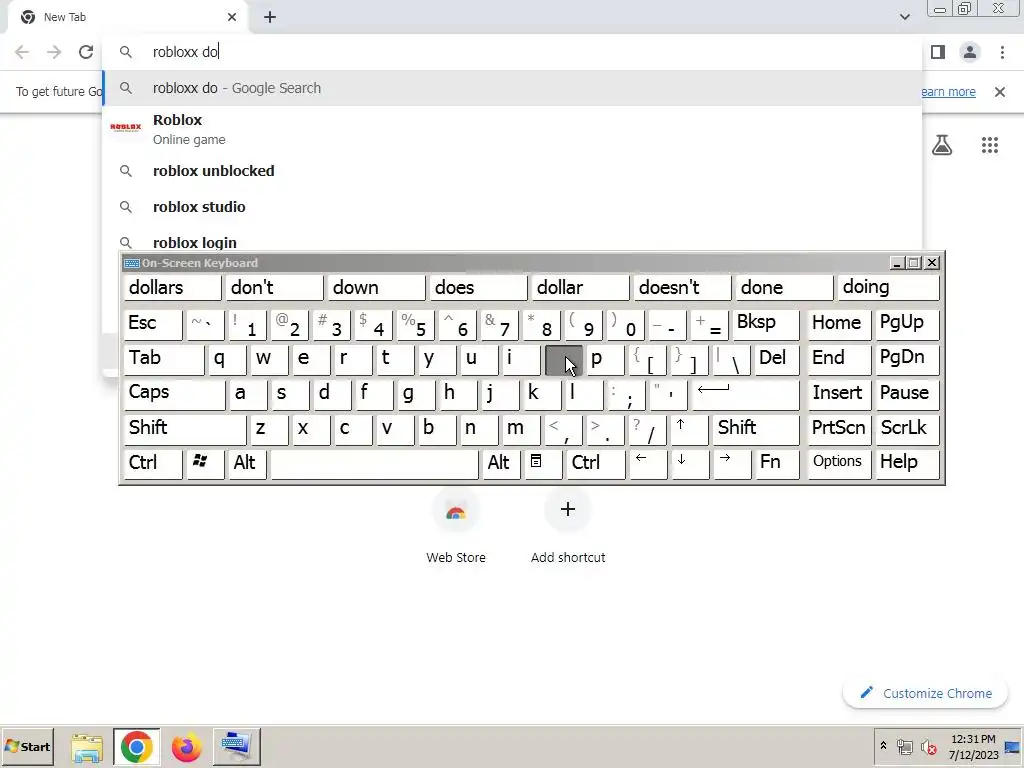
Task: Toggle the ScrLk key
Action: (907, 429)
